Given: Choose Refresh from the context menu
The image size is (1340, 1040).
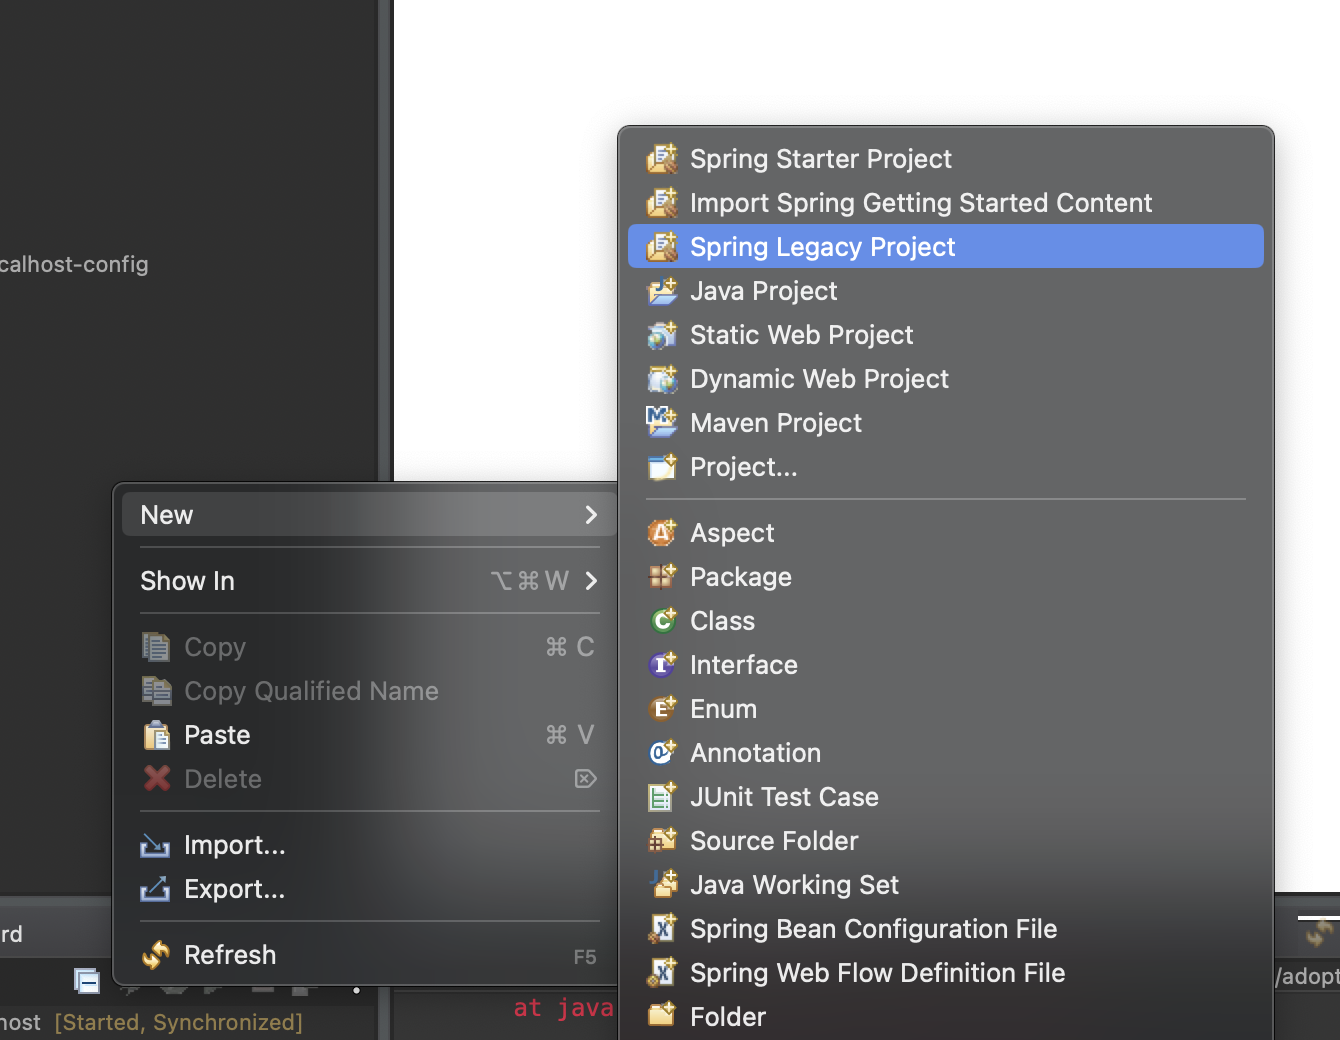Looking at the screenshot, I should pos(369,955).
